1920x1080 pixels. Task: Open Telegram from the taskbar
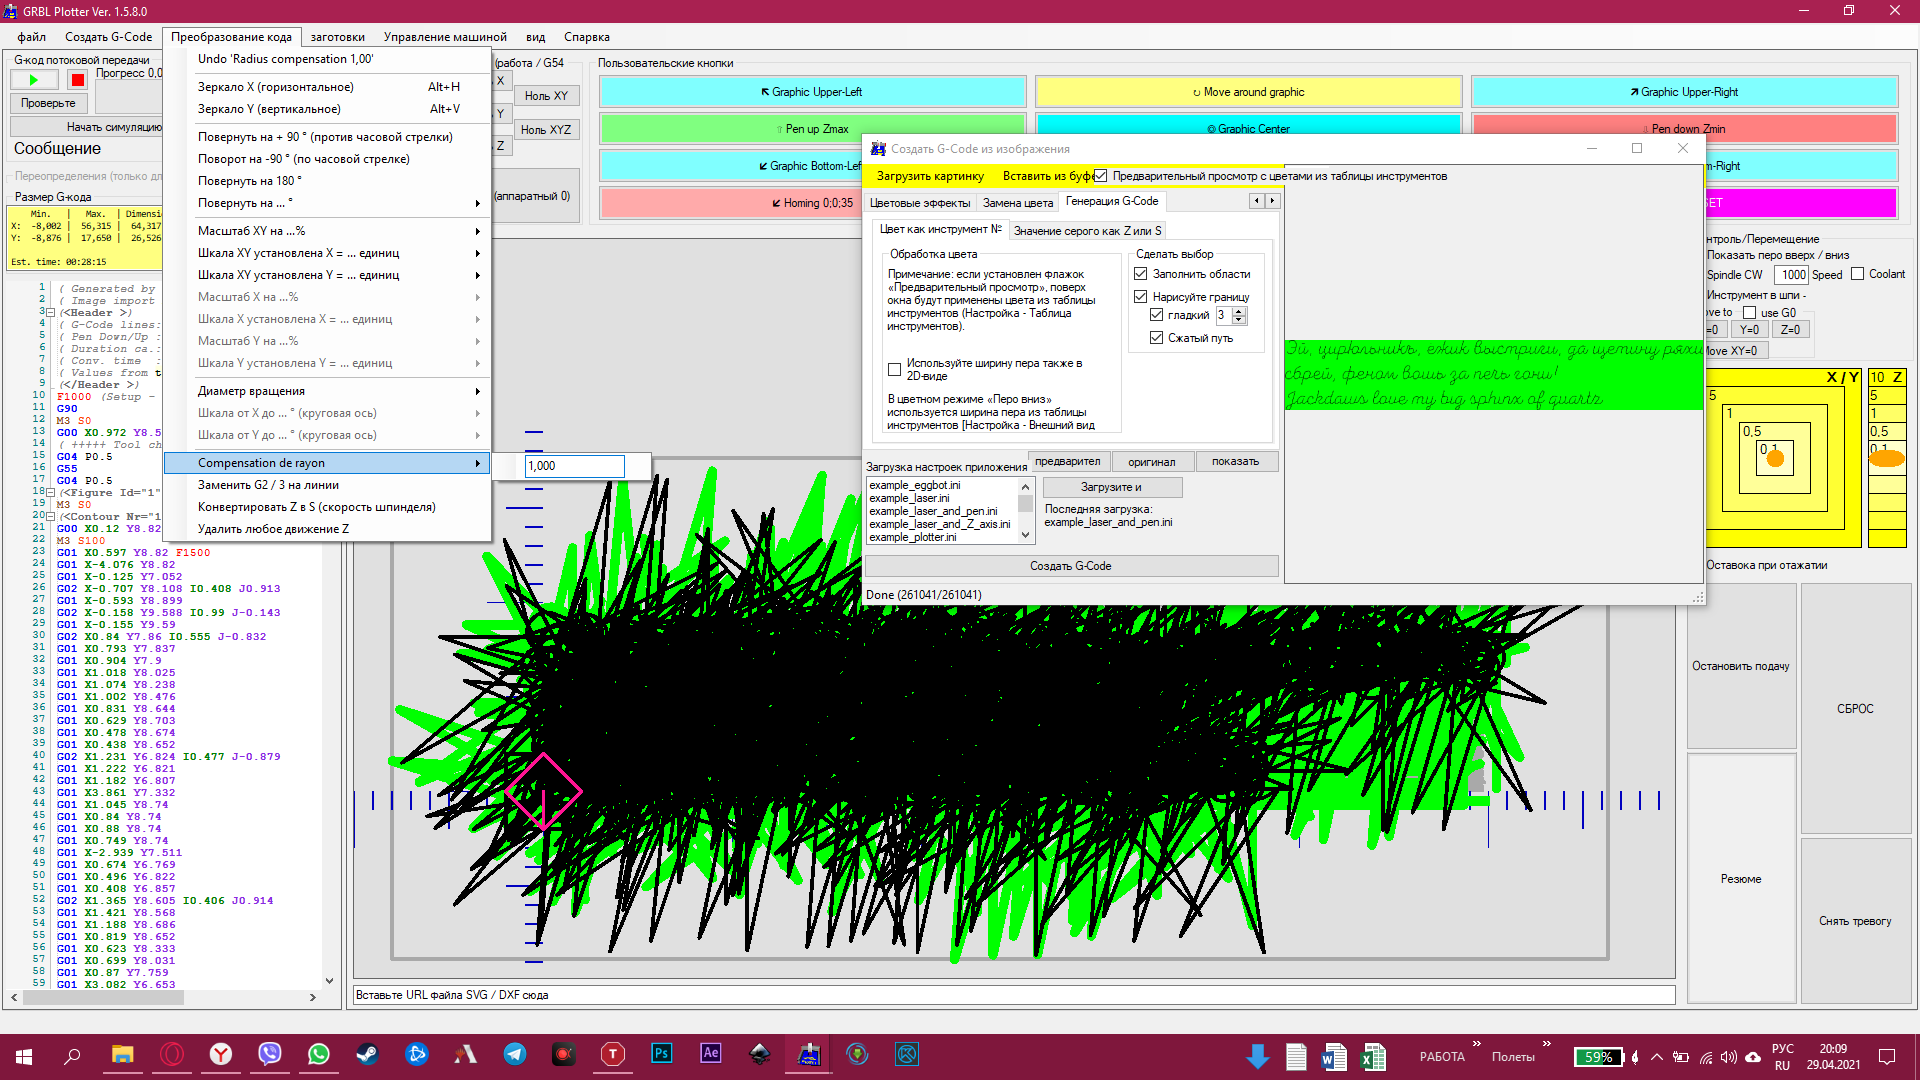(x=514, y=1054)
